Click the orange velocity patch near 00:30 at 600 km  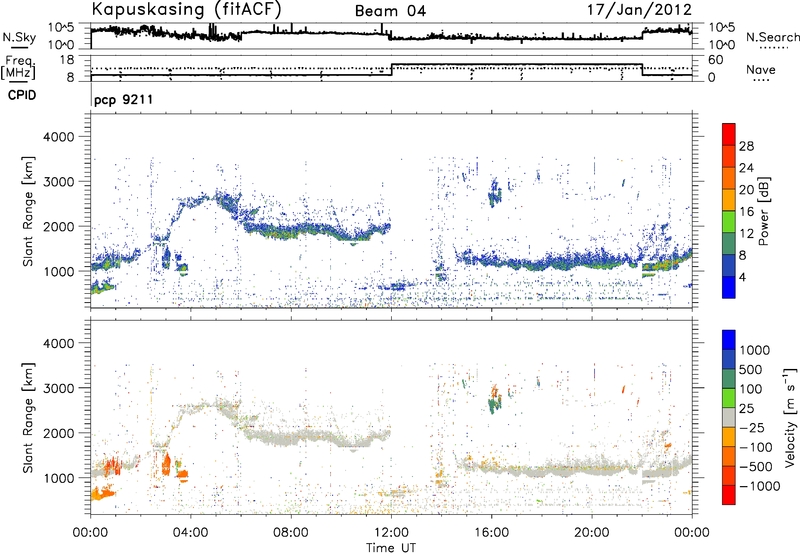pos(103,494)
